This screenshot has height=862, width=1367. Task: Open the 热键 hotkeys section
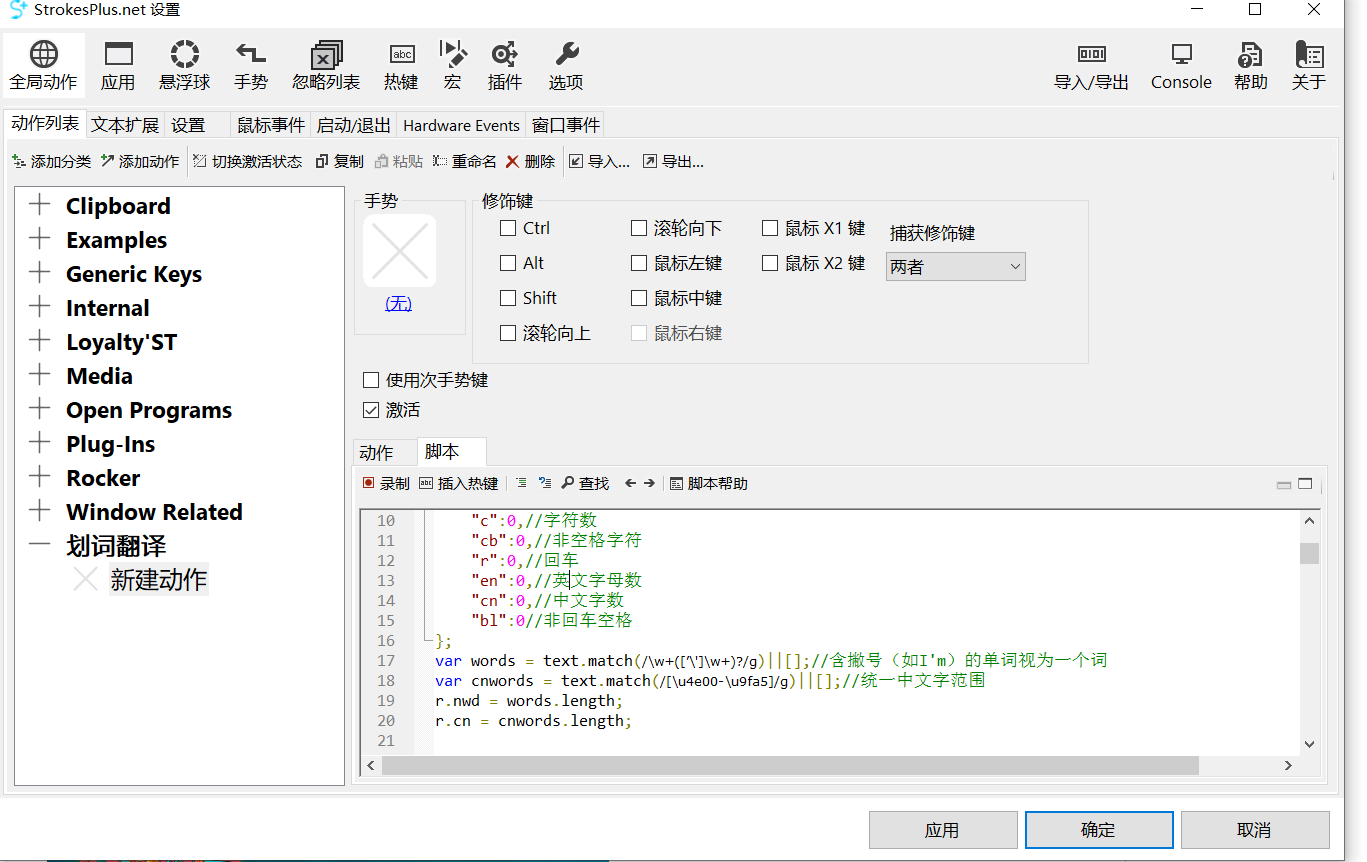(x=401, y=67)
